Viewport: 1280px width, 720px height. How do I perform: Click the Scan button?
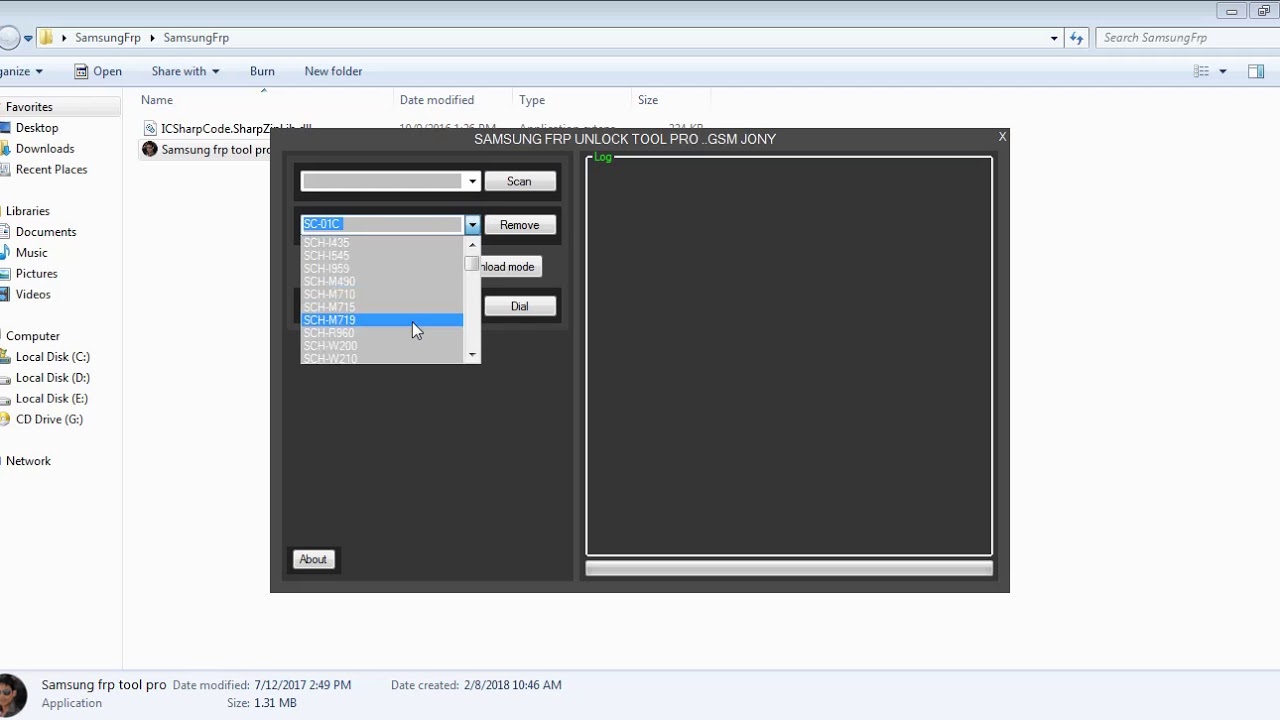coord(520,181)
